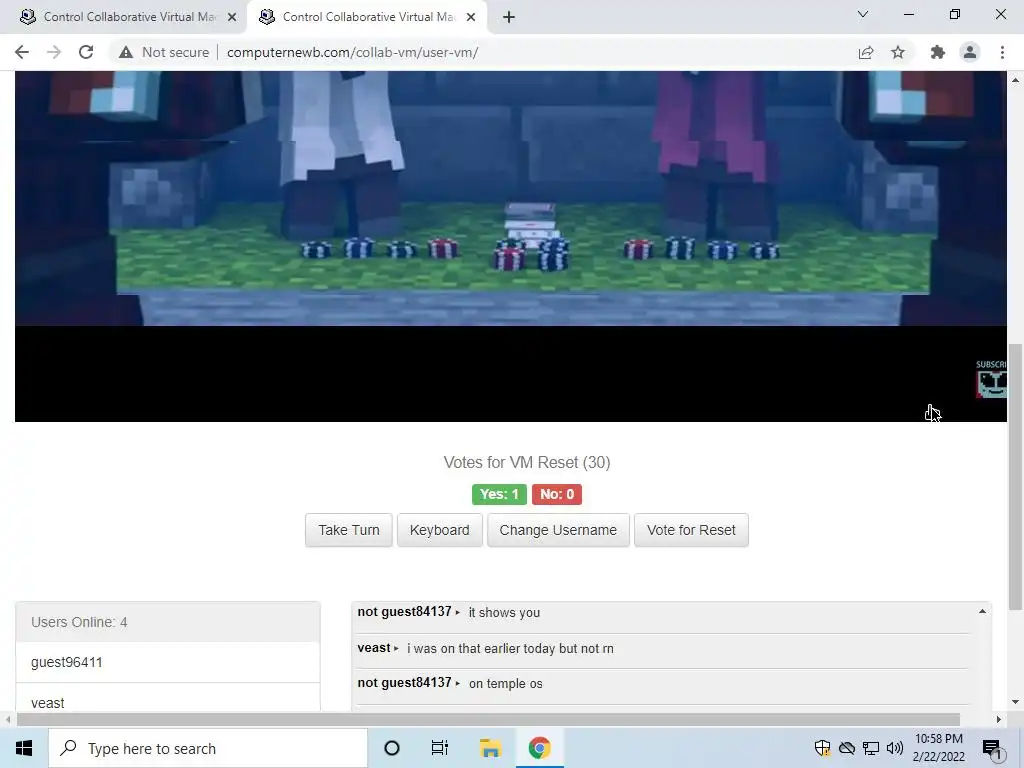This screenshot has height=768, width=1024.
Task: Click the page scroll down arrow
Action: click(1016, 702)
